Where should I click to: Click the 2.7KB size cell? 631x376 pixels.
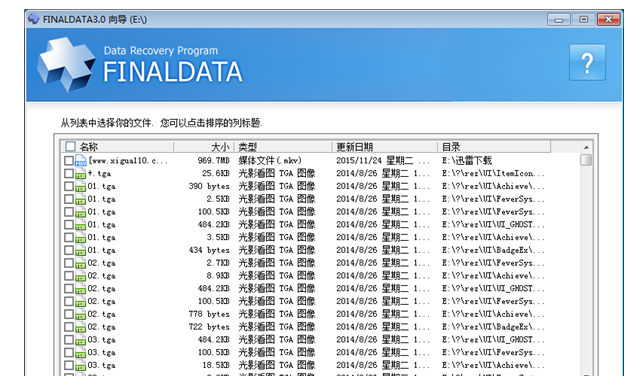point(218,263)
